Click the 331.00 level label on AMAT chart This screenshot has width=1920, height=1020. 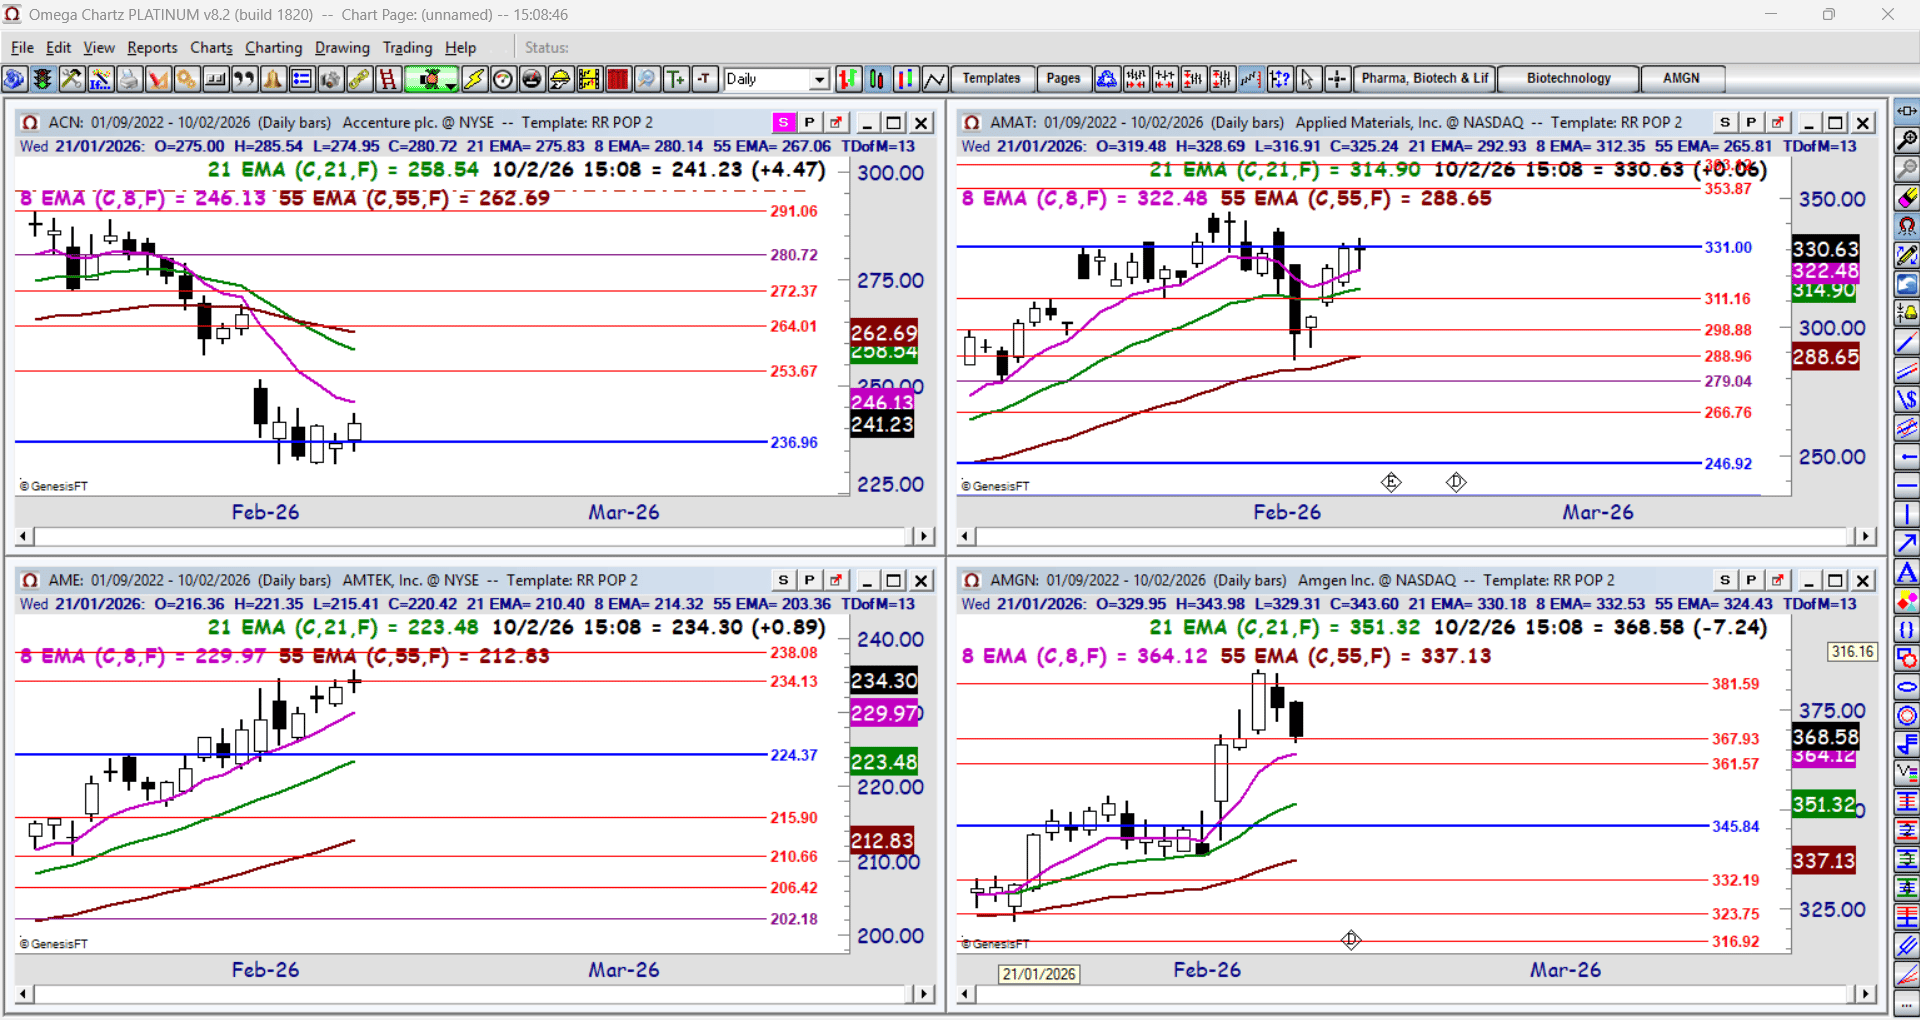click(x=1728, y=248)
